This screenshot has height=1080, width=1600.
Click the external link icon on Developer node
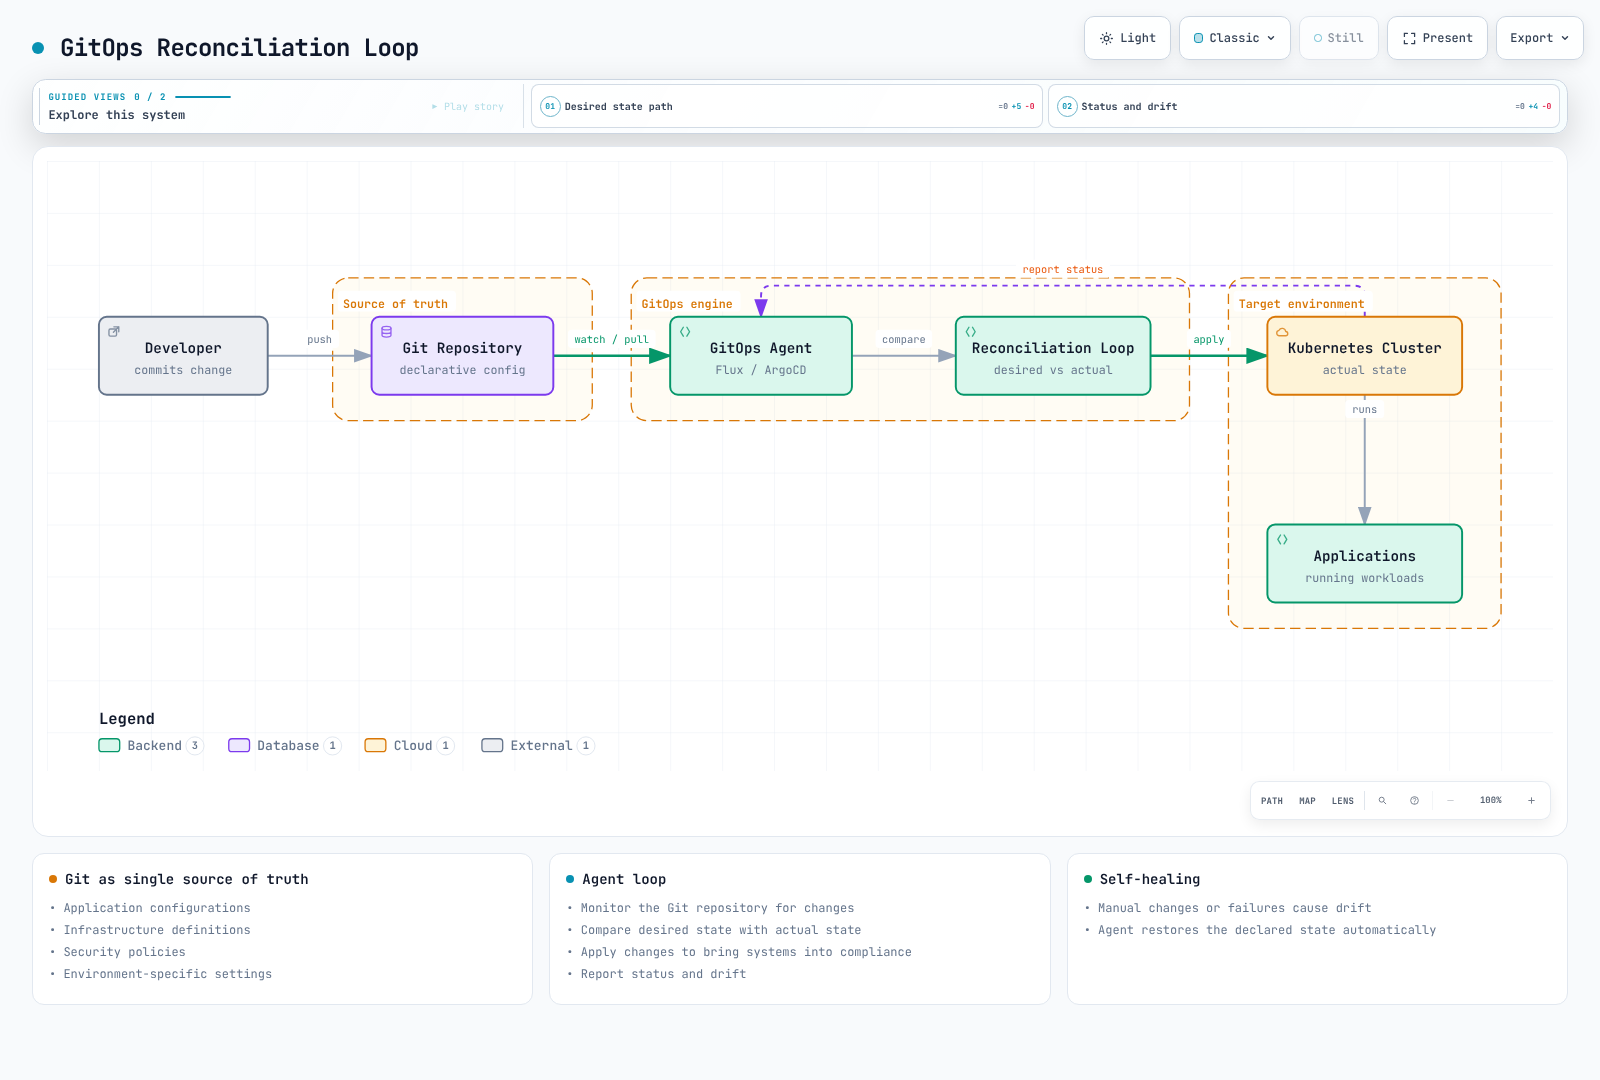click(114, 331)
